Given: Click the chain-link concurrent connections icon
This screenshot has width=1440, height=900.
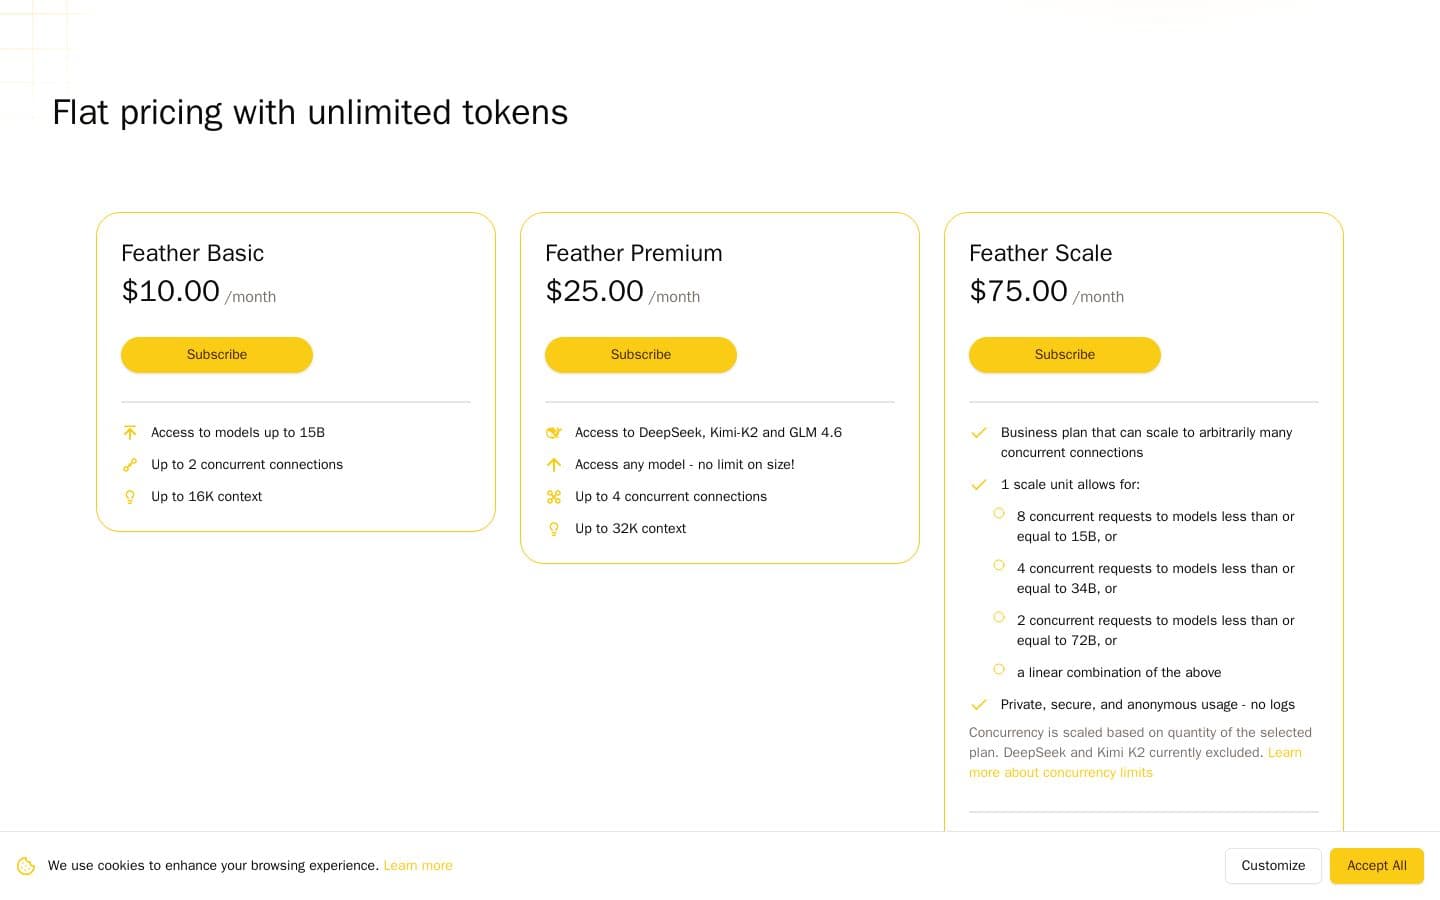Looking at the screenshot, I should click(130, 465).
